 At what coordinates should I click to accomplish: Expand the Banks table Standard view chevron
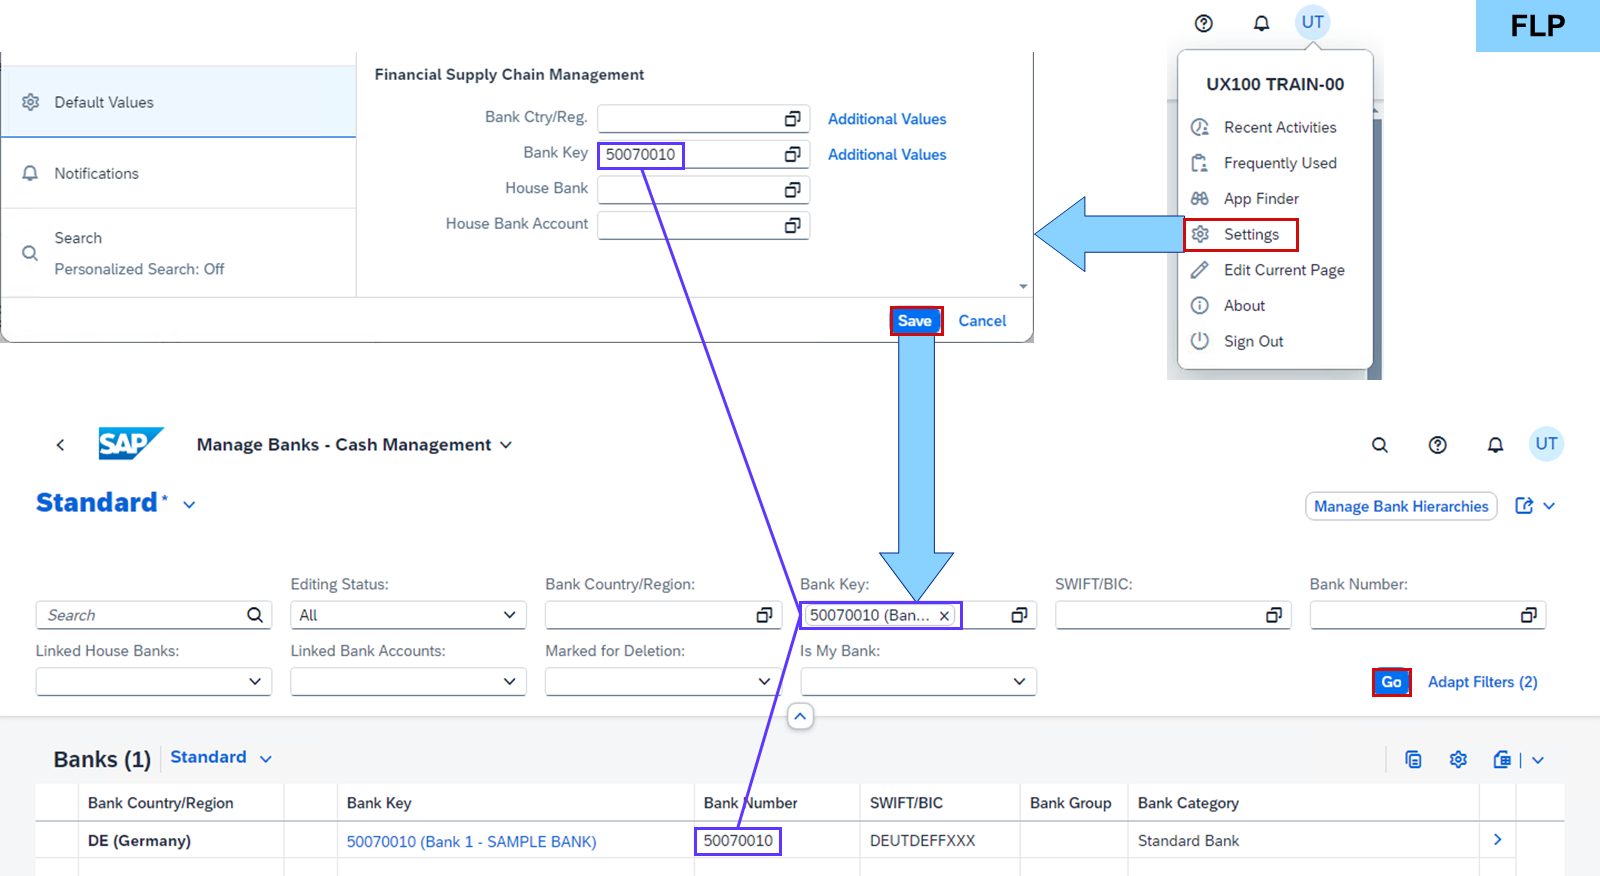tap(266, 759)
